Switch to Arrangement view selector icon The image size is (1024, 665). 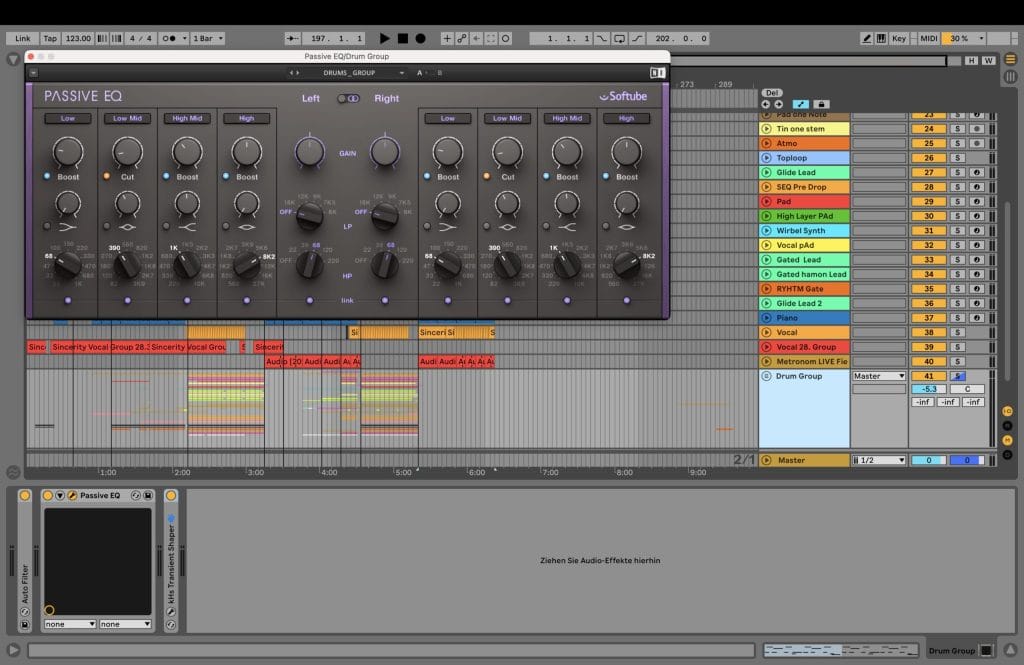pyautogui.click(x=1010, y=59)
